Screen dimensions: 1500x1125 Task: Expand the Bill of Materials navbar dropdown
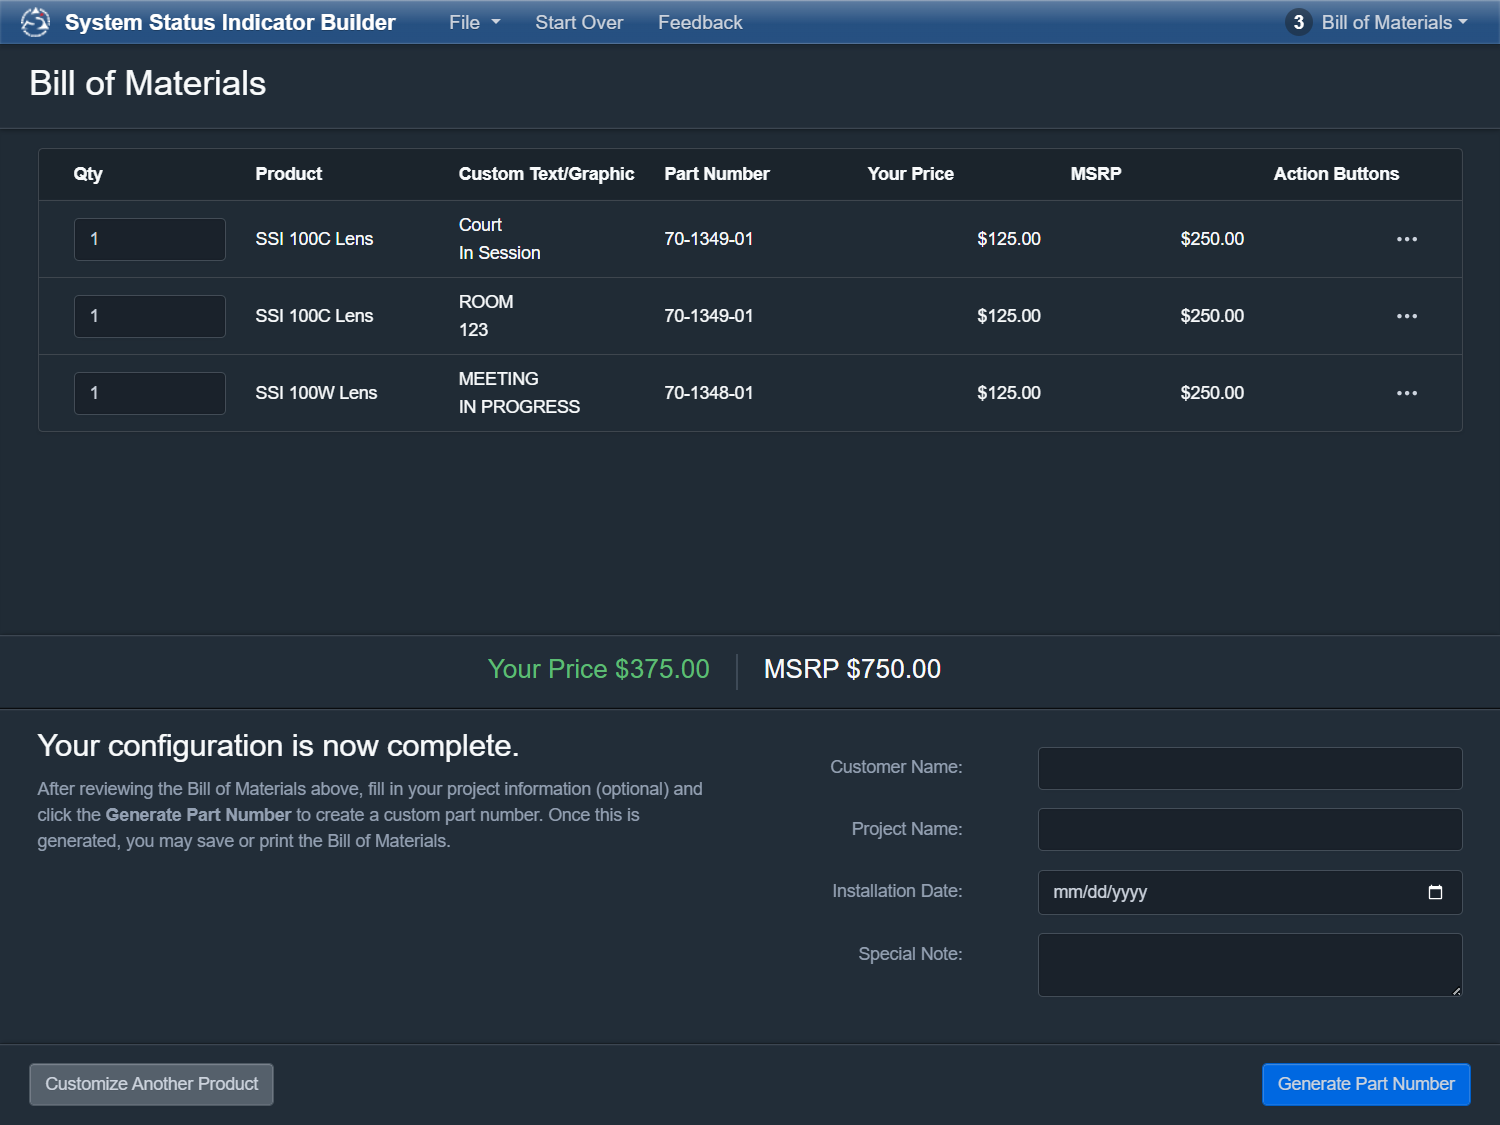point(1394,22)
